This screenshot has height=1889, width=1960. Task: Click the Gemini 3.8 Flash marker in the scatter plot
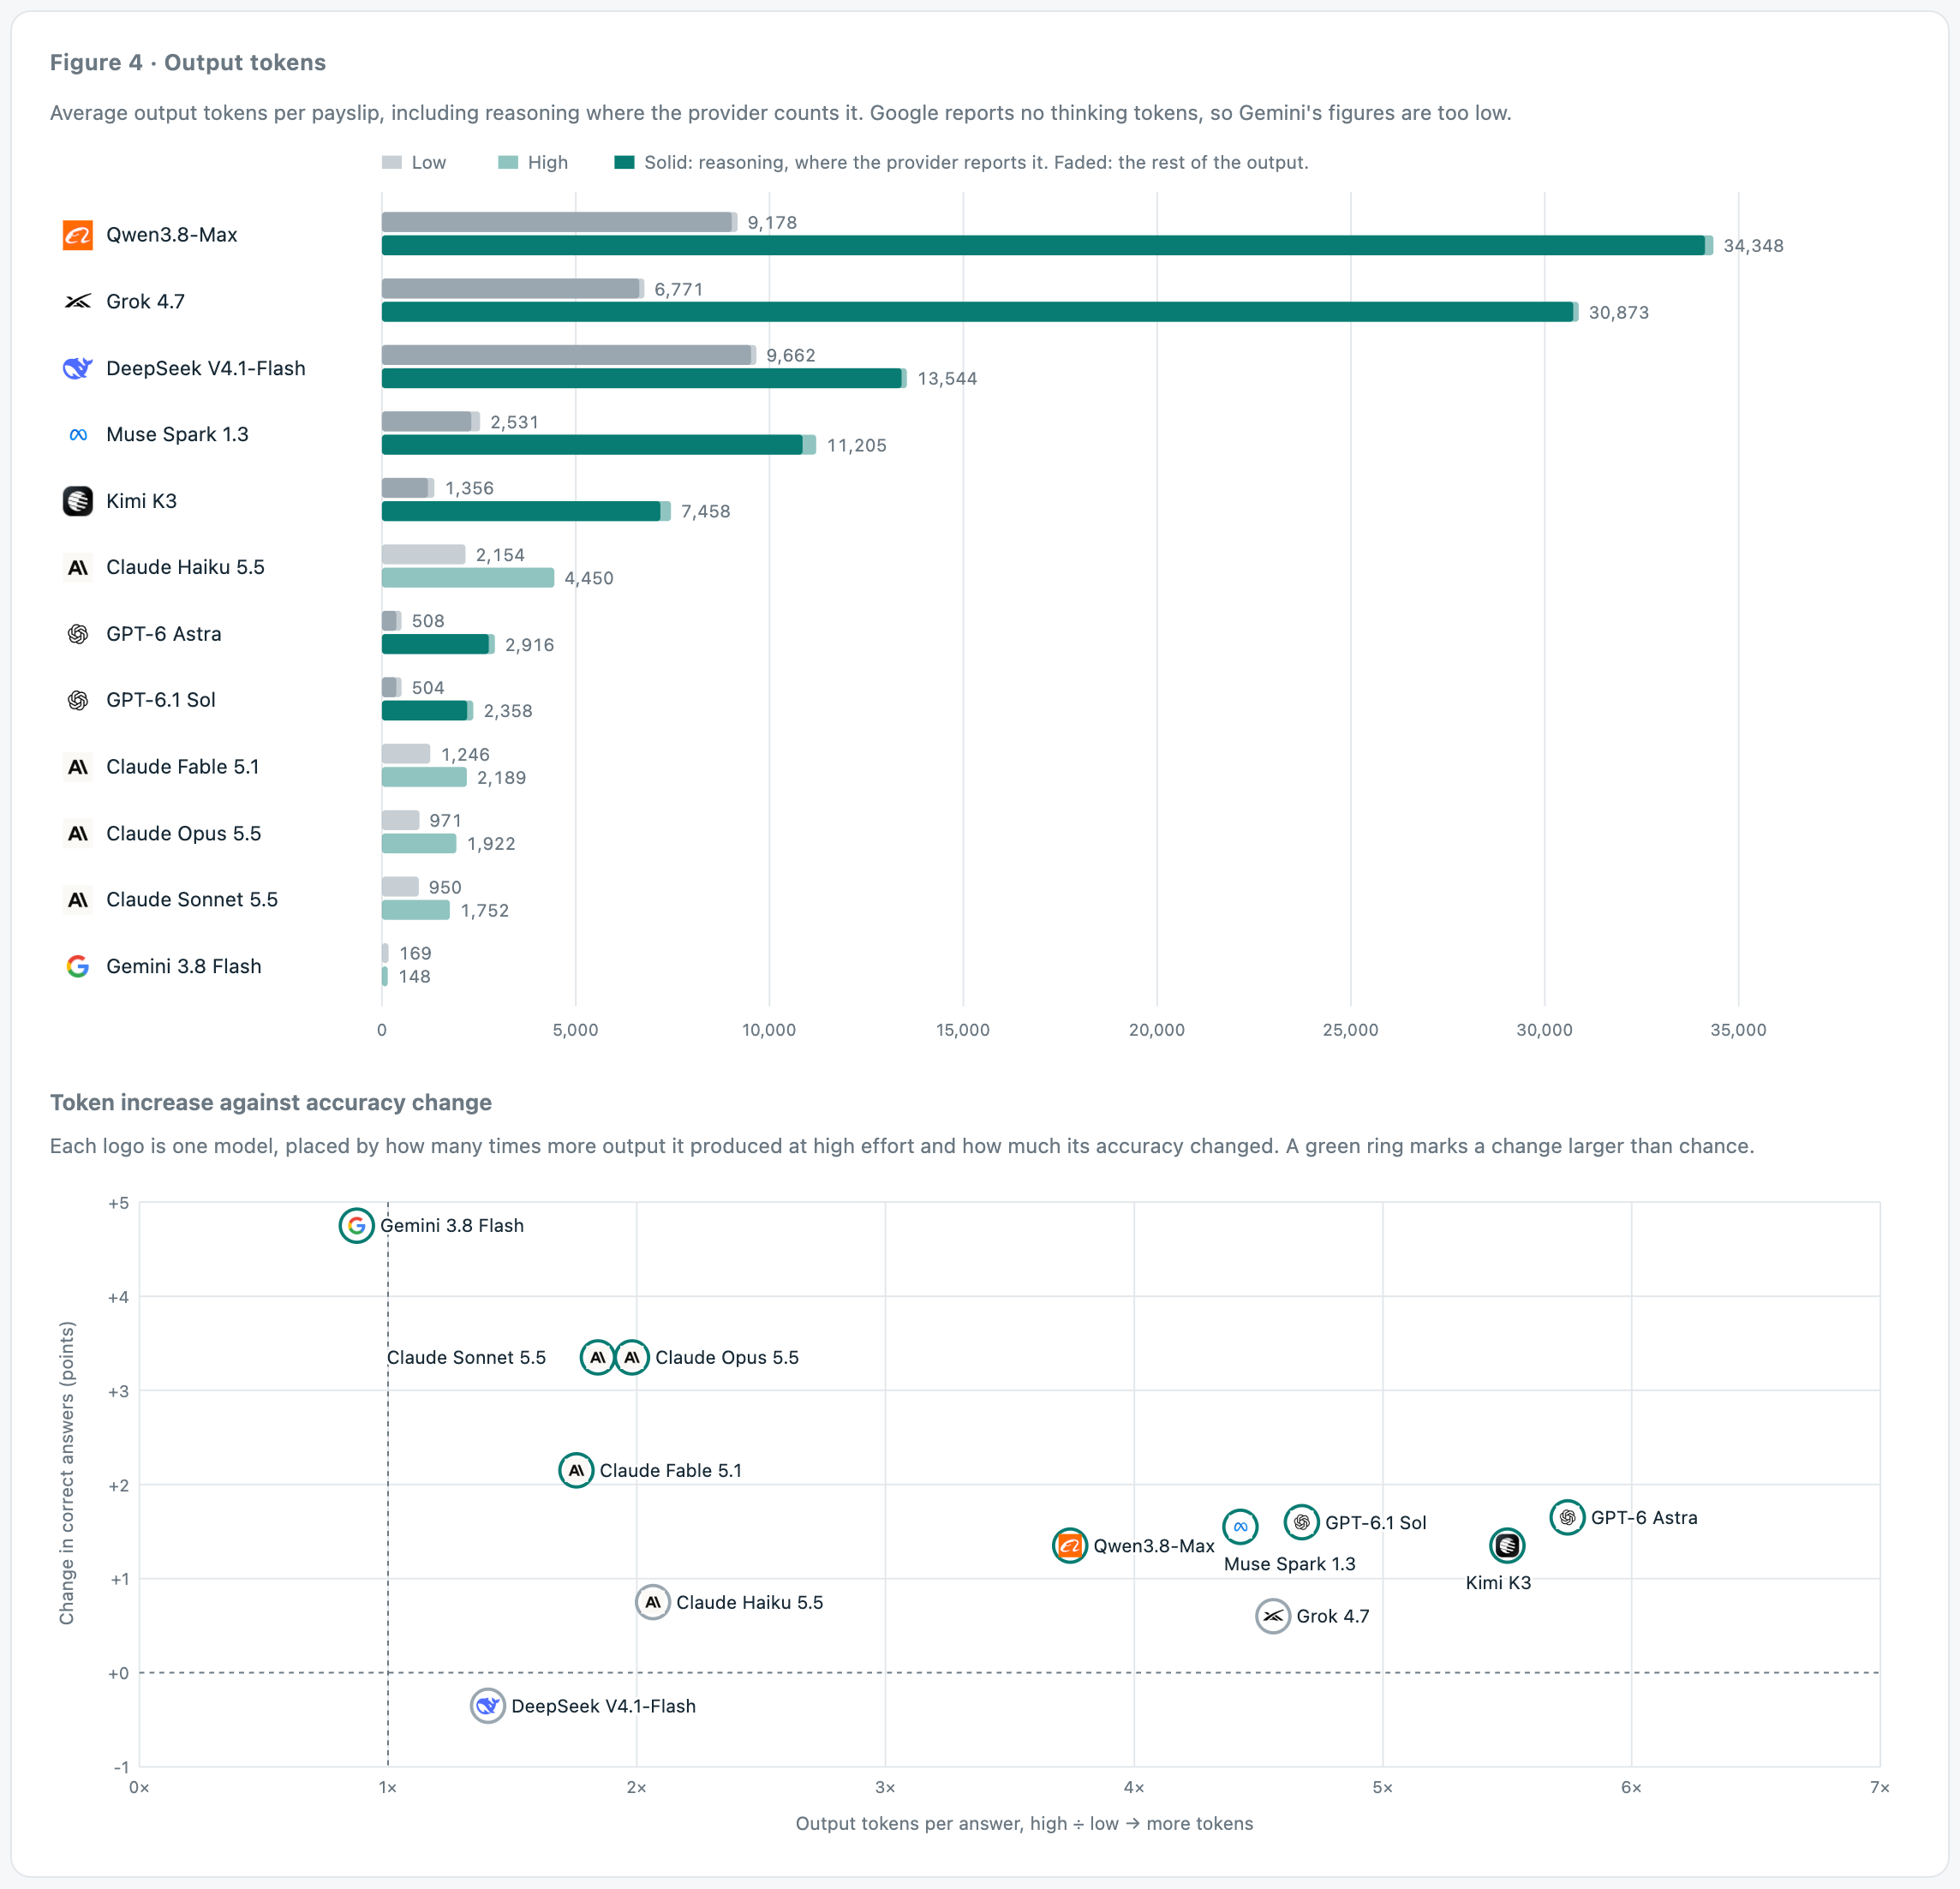(x=356, y=1225)
